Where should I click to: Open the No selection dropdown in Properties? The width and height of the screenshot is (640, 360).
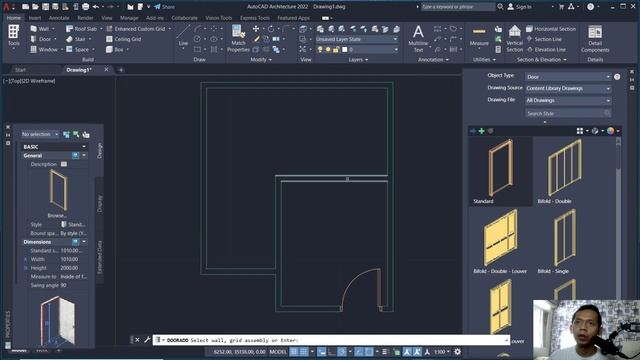[40, 134]
